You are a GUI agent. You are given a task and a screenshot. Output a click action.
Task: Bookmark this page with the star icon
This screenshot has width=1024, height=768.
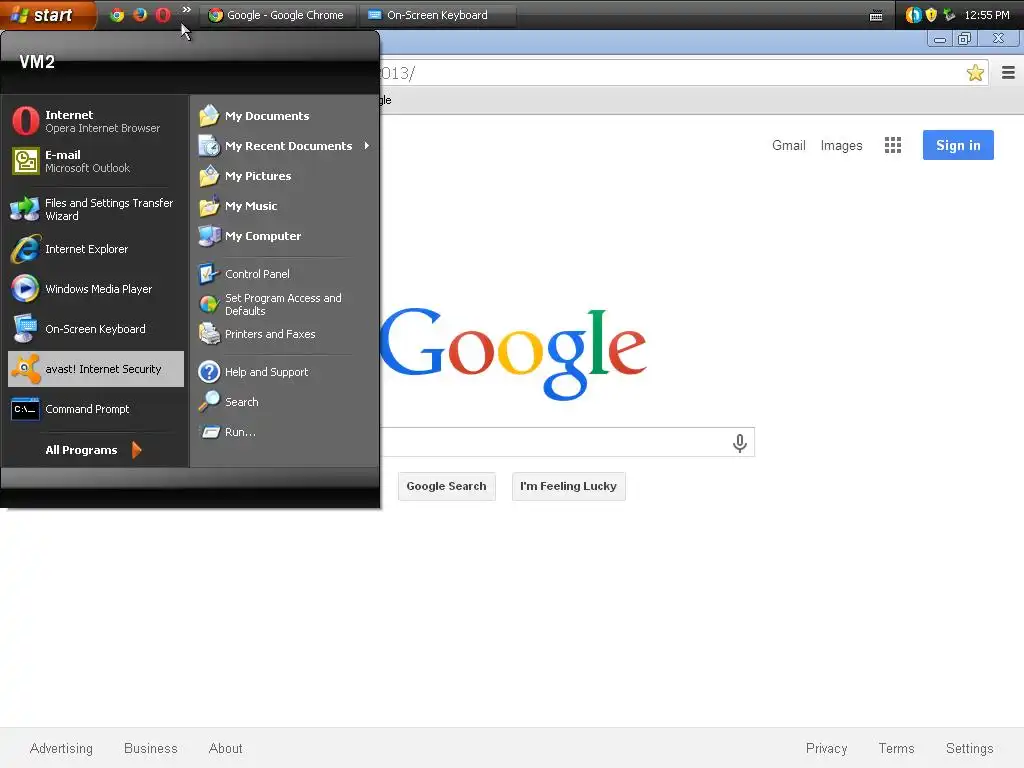[975, 72]
